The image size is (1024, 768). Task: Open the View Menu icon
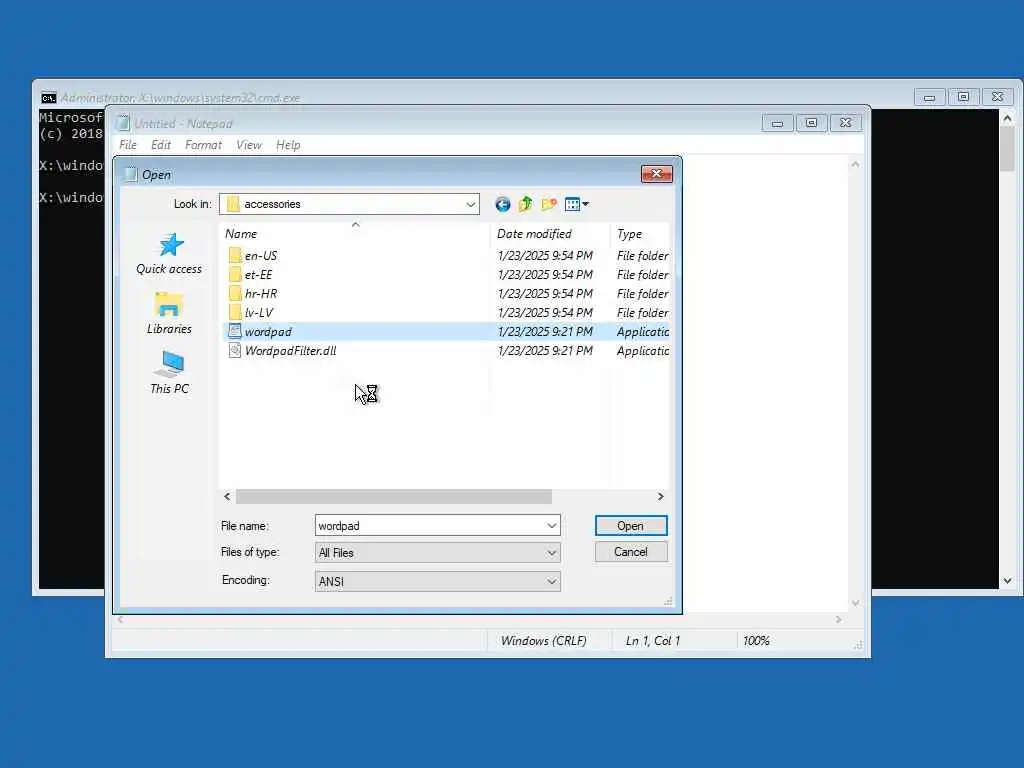click(576, 204)
